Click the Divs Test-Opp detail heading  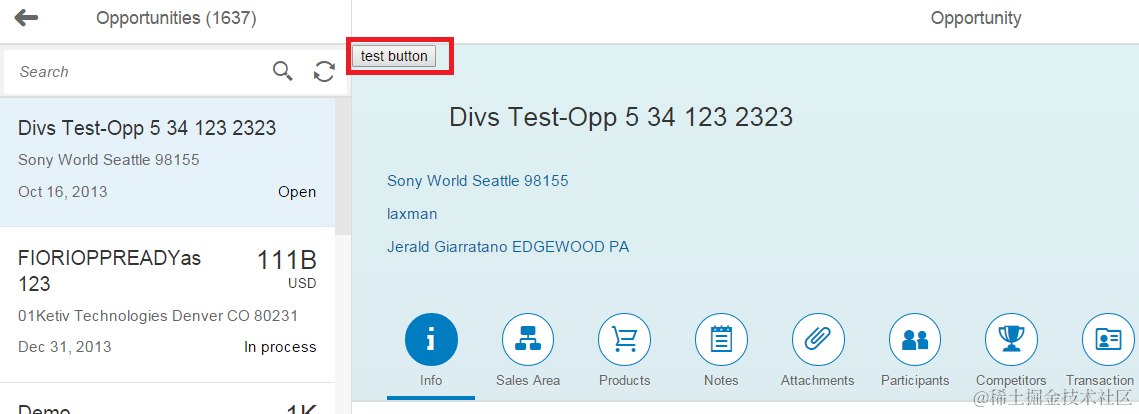pyautogui.click(x=621, y=117)
